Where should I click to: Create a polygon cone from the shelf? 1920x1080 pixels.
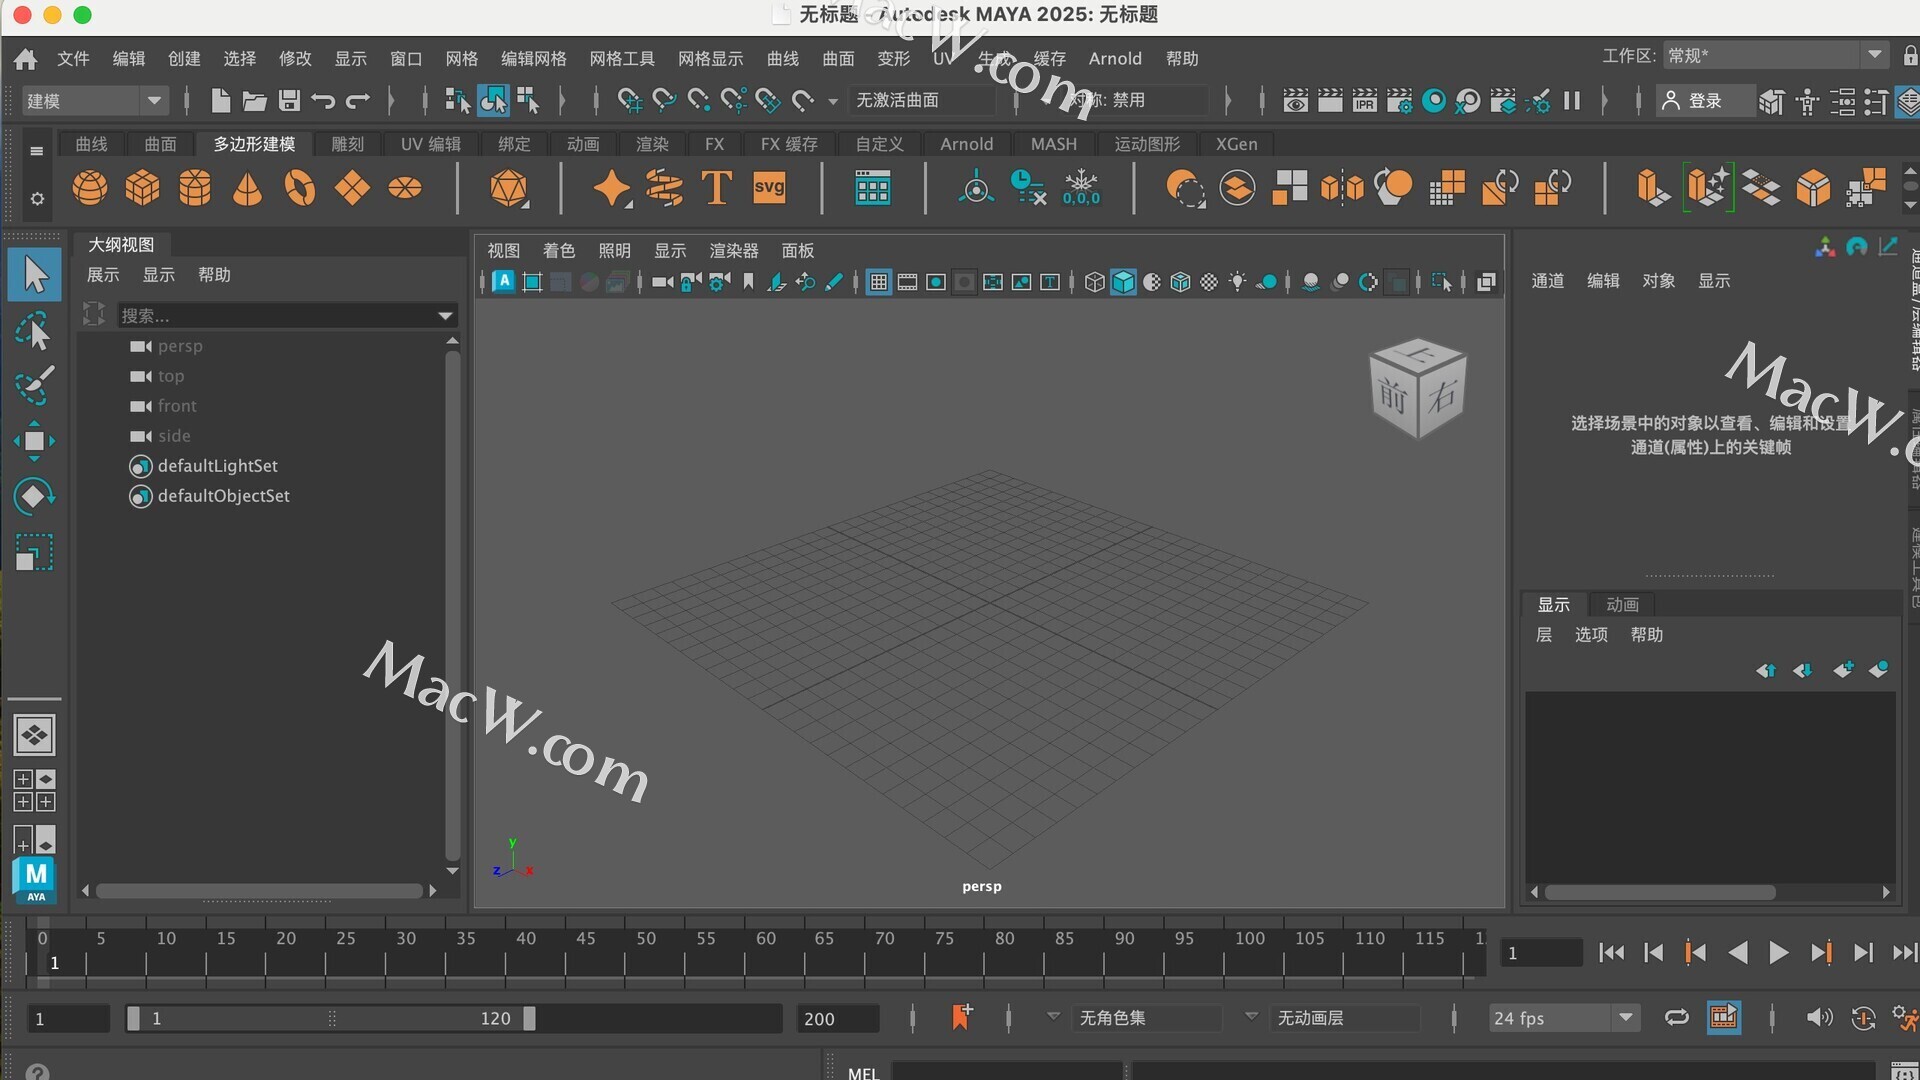[x=247, y=188]
